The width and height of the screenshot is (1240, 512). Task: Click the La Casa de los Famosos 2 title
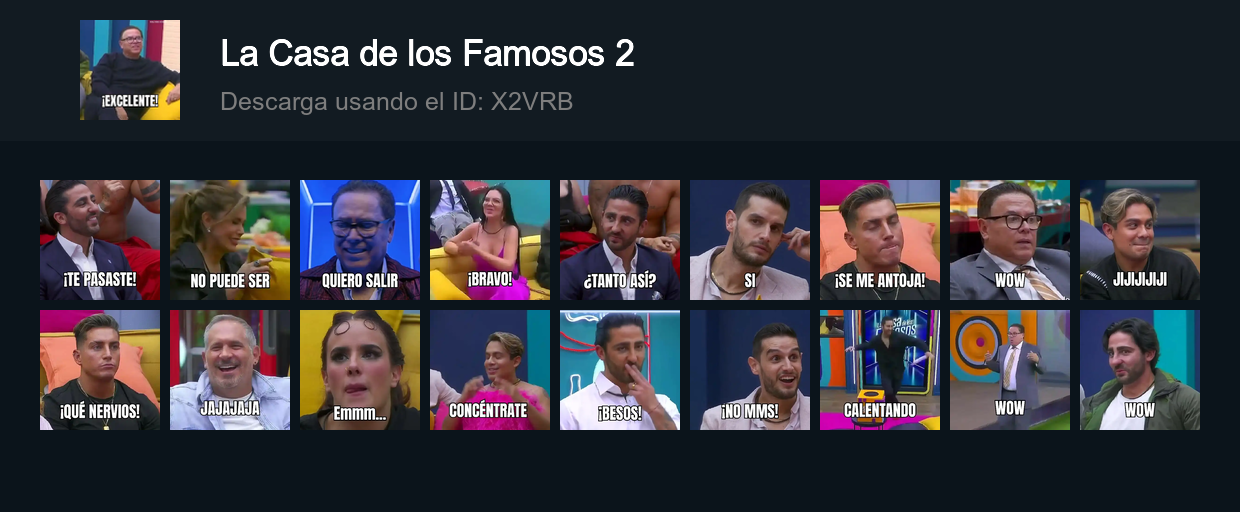427,54
